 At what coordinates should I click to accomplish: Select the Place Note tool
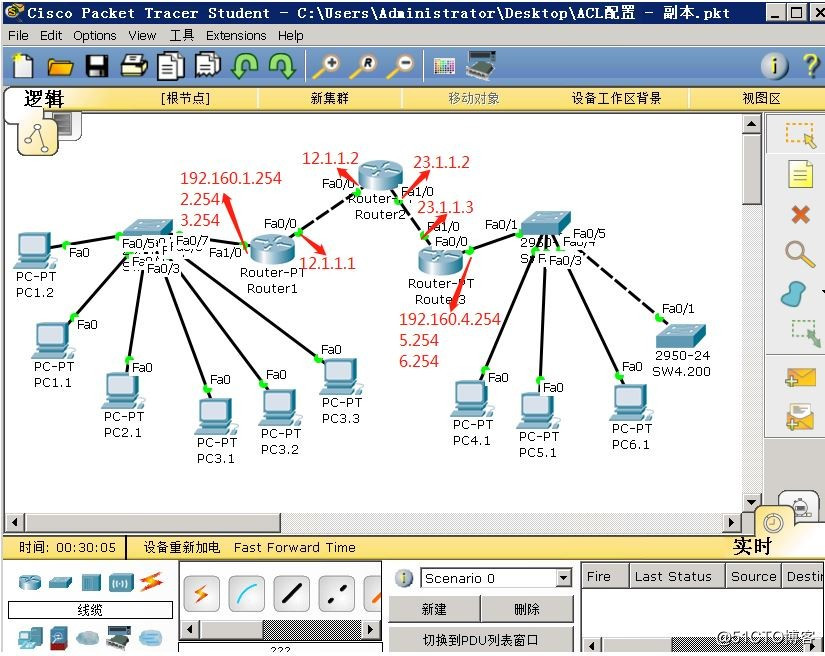[800, 175]
